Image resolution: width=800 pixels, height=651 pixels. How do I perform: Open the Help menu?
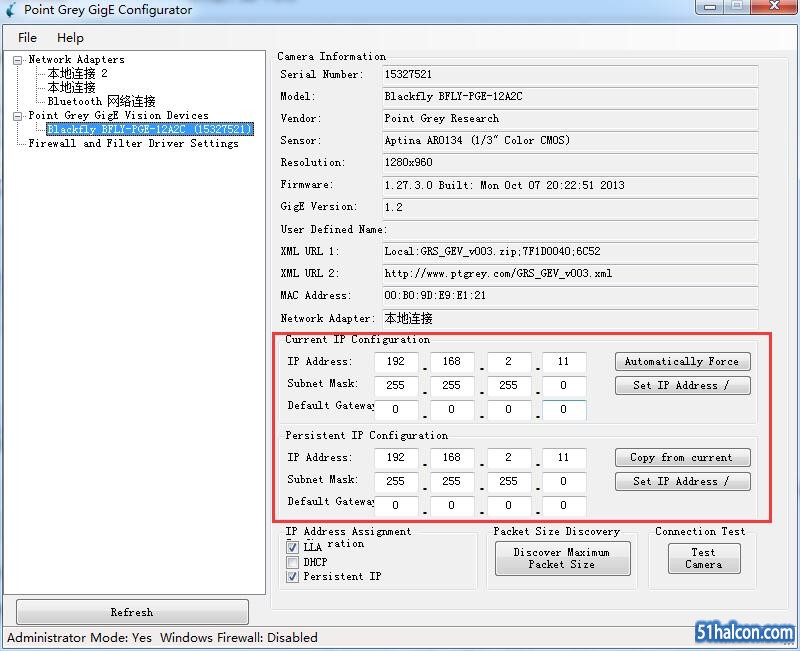coord(70,38)
